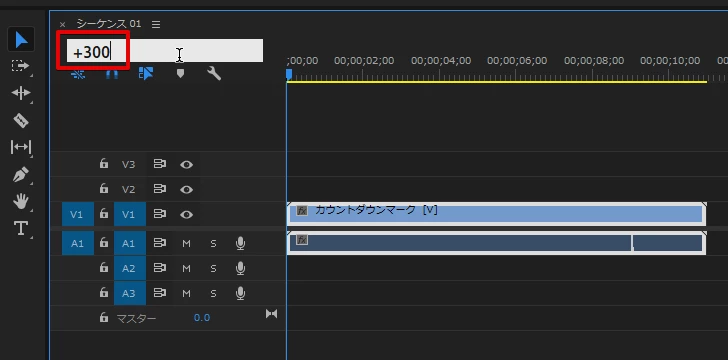Select the Slip tool
This screenshot has height=360, width=728.
20,147
